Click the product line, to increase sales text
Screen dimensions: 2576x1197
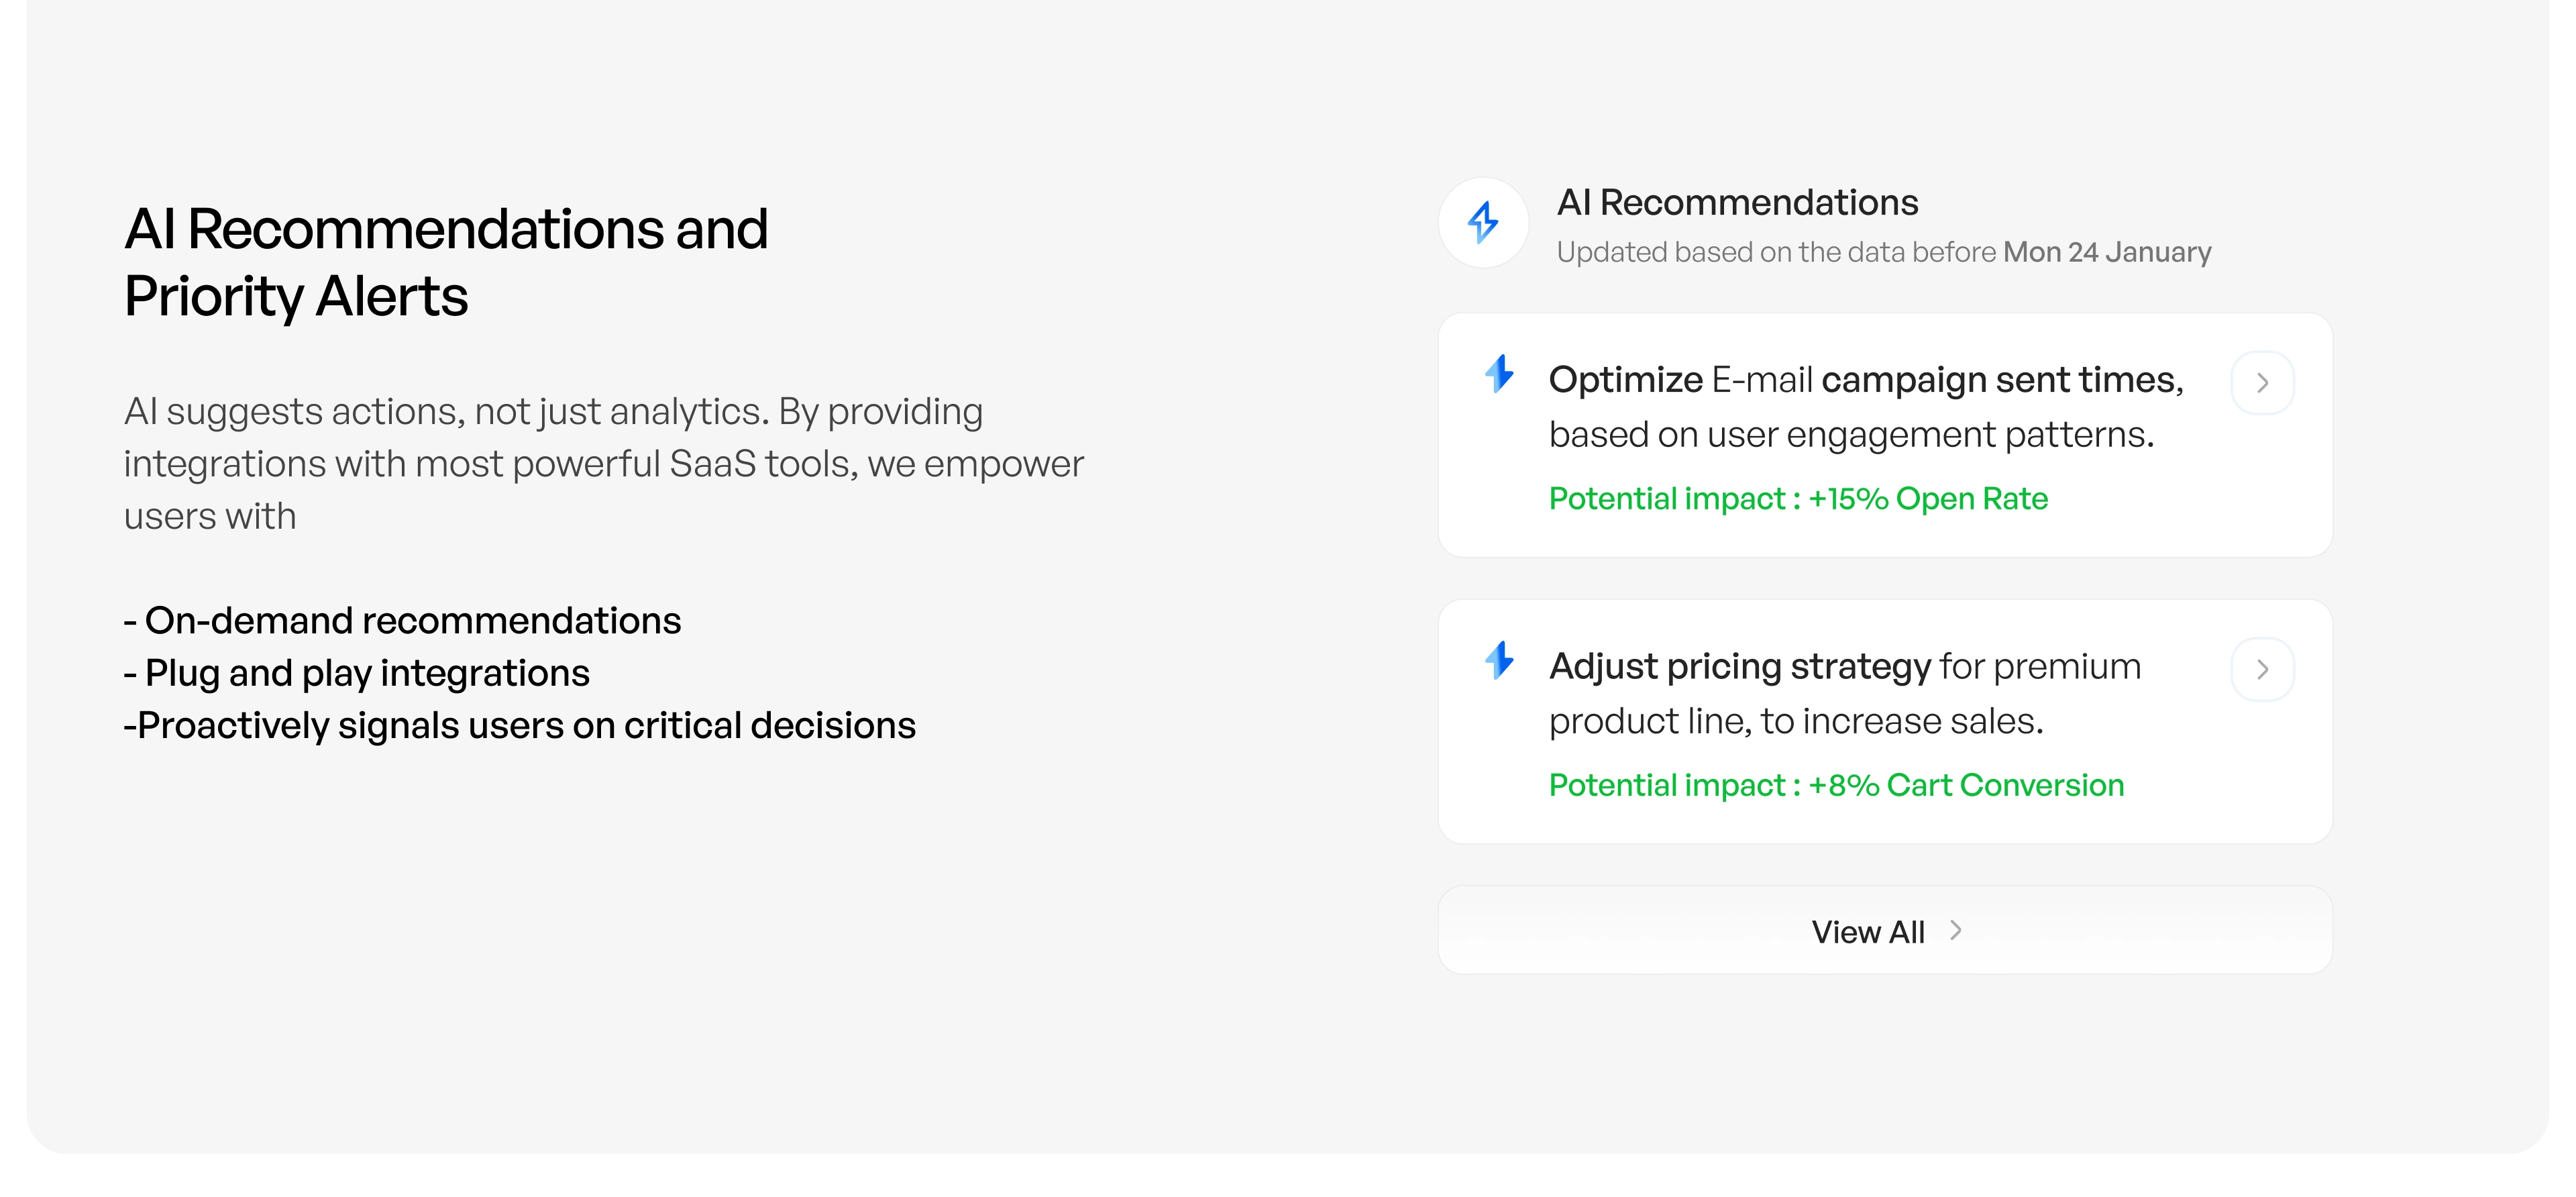(1796, 721)
